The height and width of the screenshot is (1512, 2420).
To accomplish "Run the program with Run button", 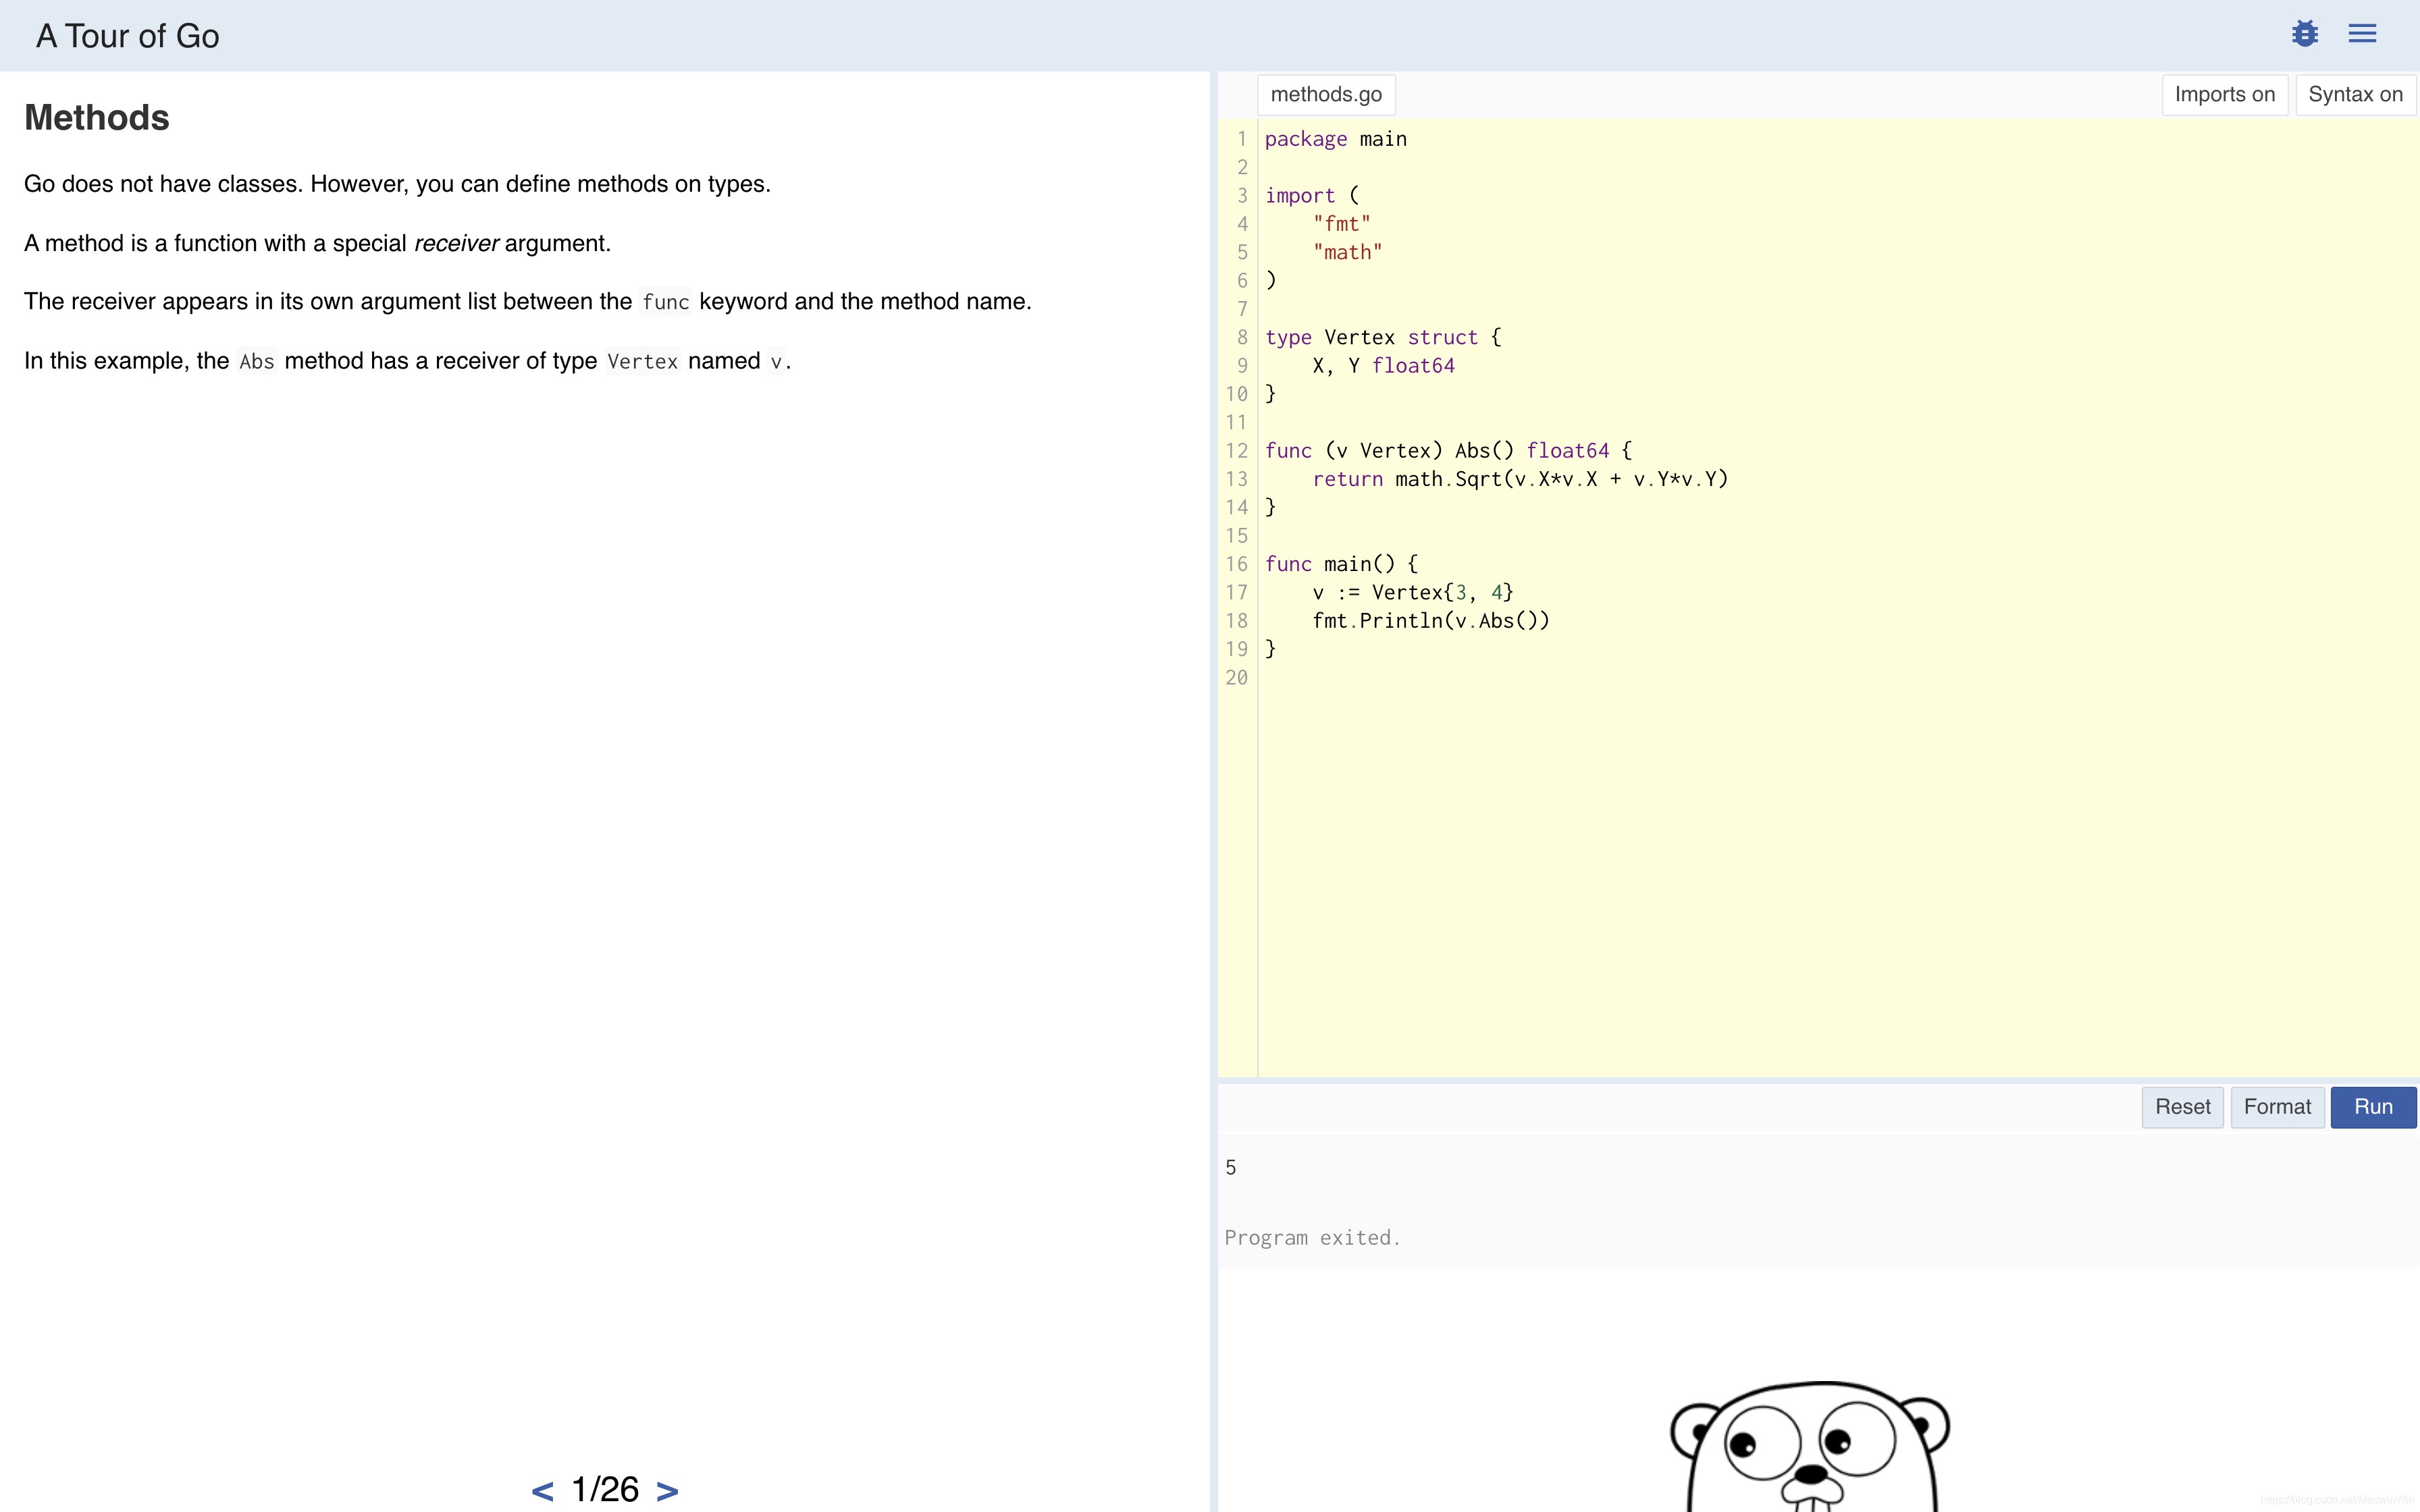I will pyautogui.click(x=2373, y=1107).
